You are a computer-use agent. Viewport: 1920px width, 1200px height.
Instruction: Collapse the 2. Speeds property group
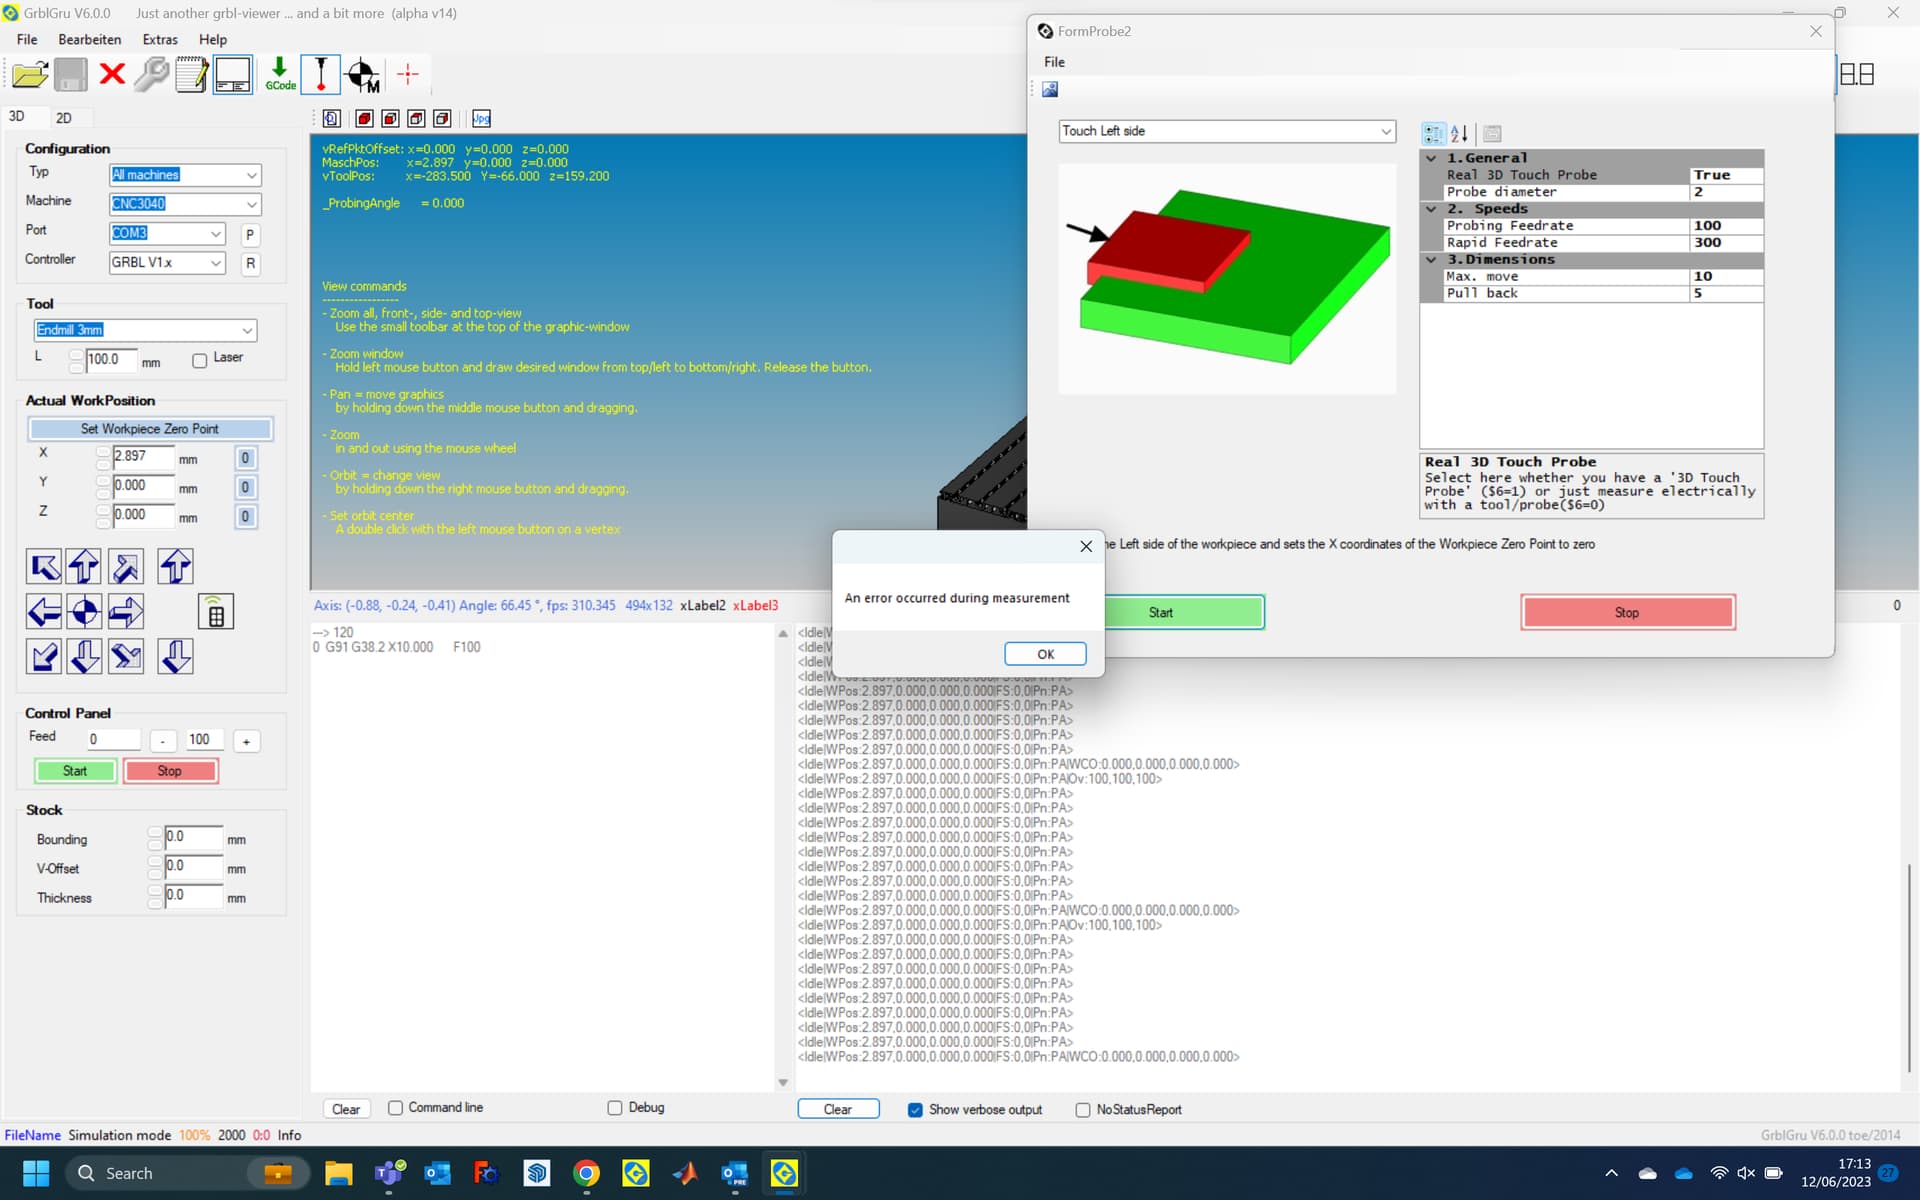[x=1431, y=209]
